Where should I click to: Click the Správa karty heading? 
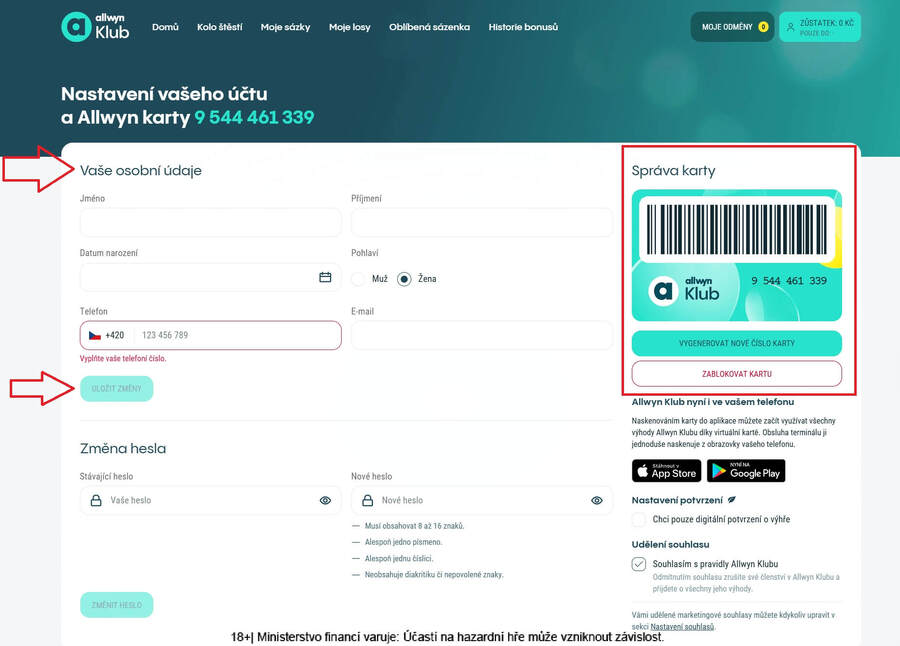(673, 171)
